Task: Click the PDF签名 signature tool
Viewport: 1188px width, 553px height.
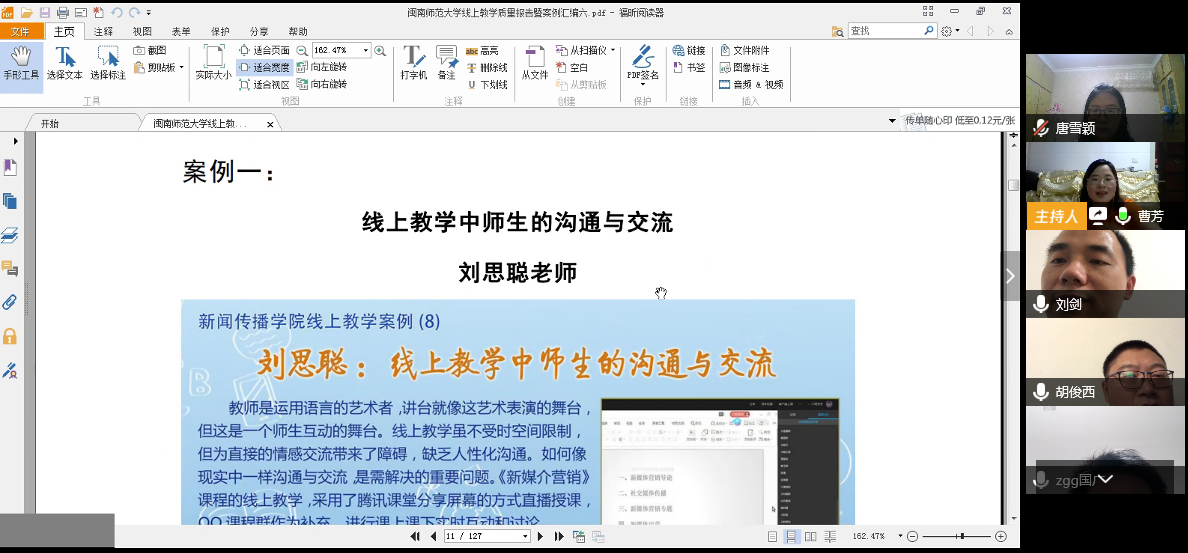Action: click(x=642, y=63)
